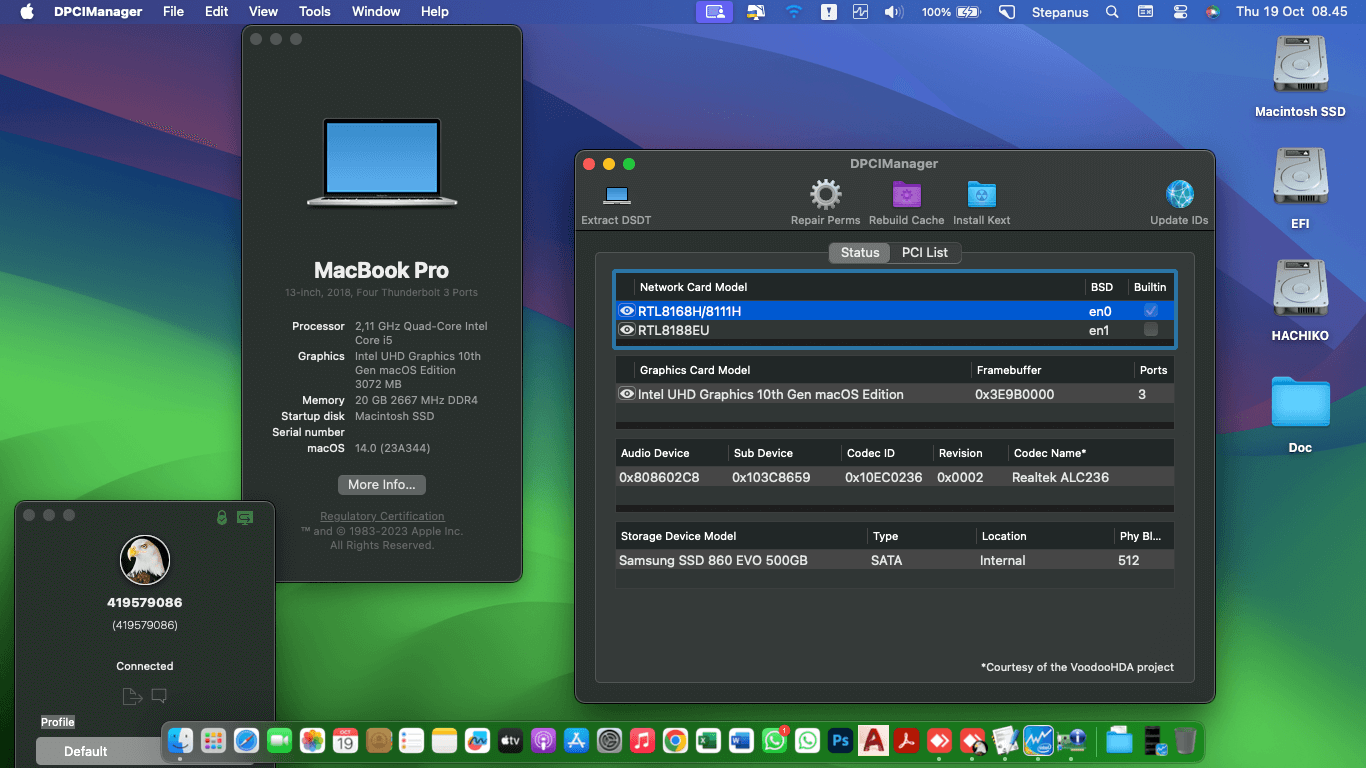Select the Samsung SSD 860 EVO 500GB row
Screen dimensions: 1366x768
[x=895, y=560]
